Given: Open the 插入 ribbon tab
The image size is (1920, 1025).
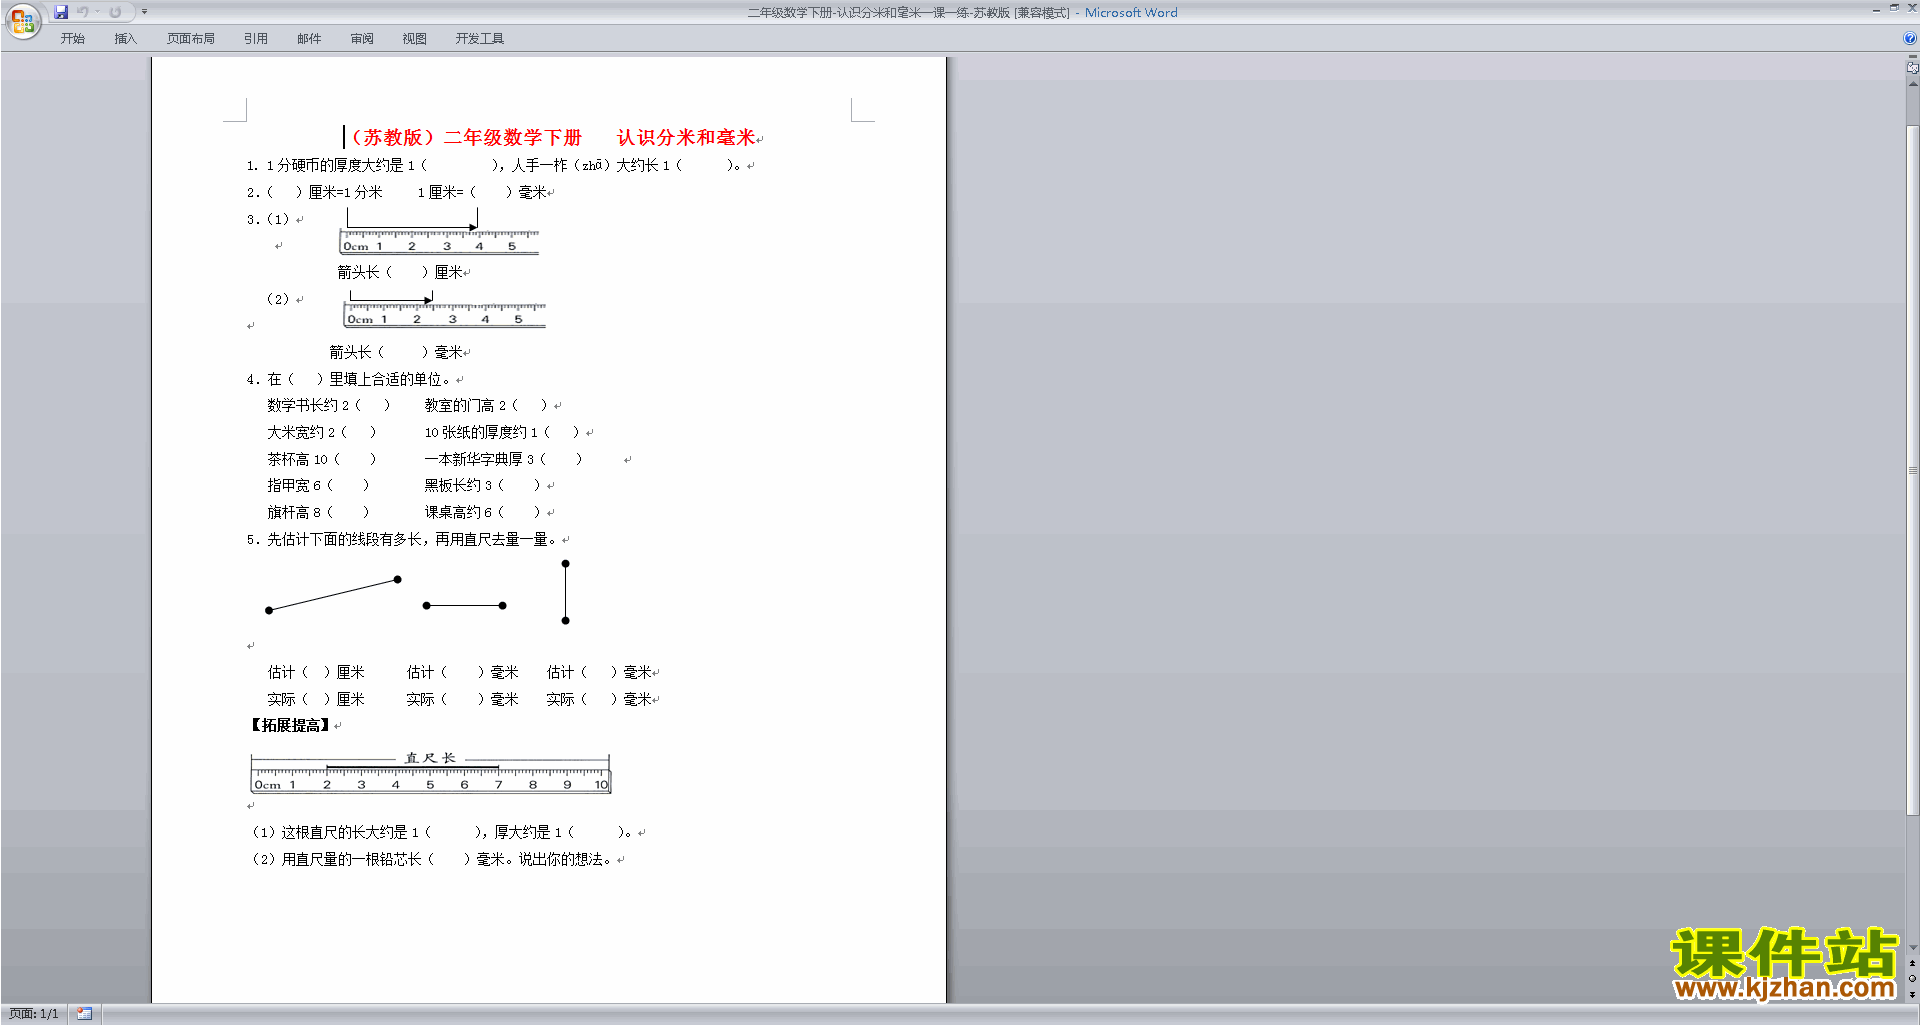Looking at the screenshot, I should [x=125, y=39].
